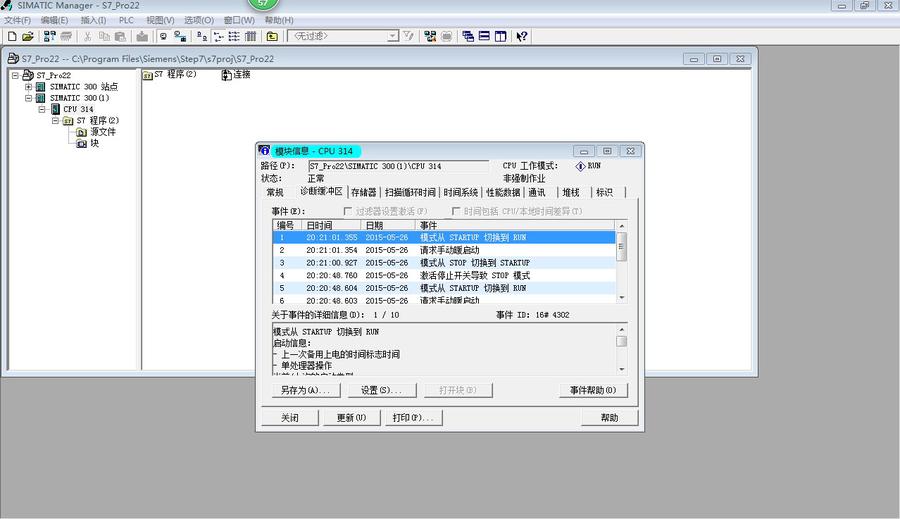Open the 编辑(E) menu
Viewport: 900px width, 519px height.
55,20
